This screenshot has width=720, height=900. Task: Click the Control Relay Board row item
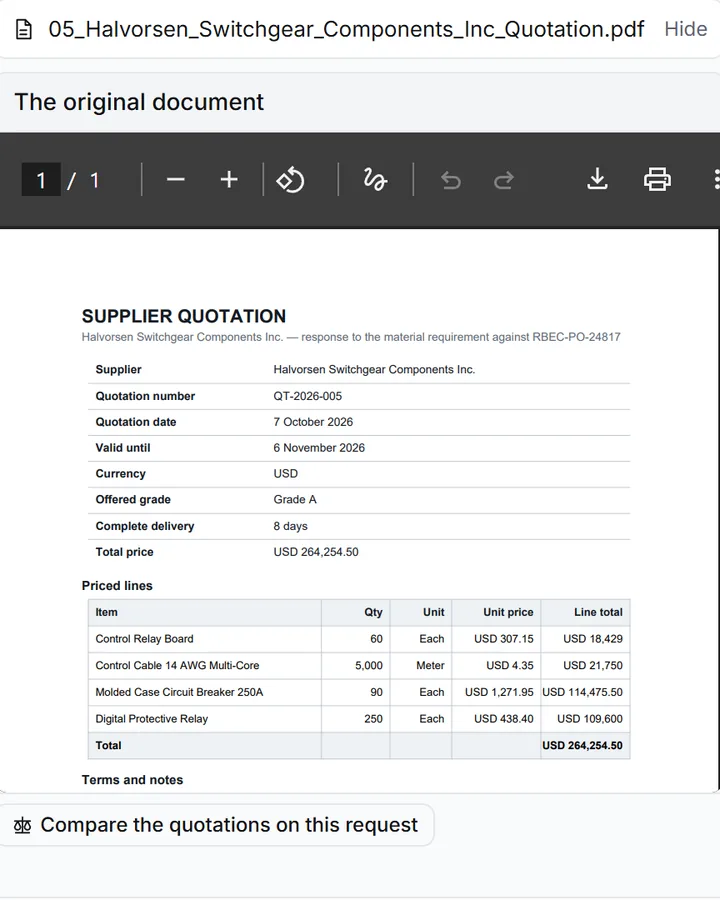[x=145, y=639]
